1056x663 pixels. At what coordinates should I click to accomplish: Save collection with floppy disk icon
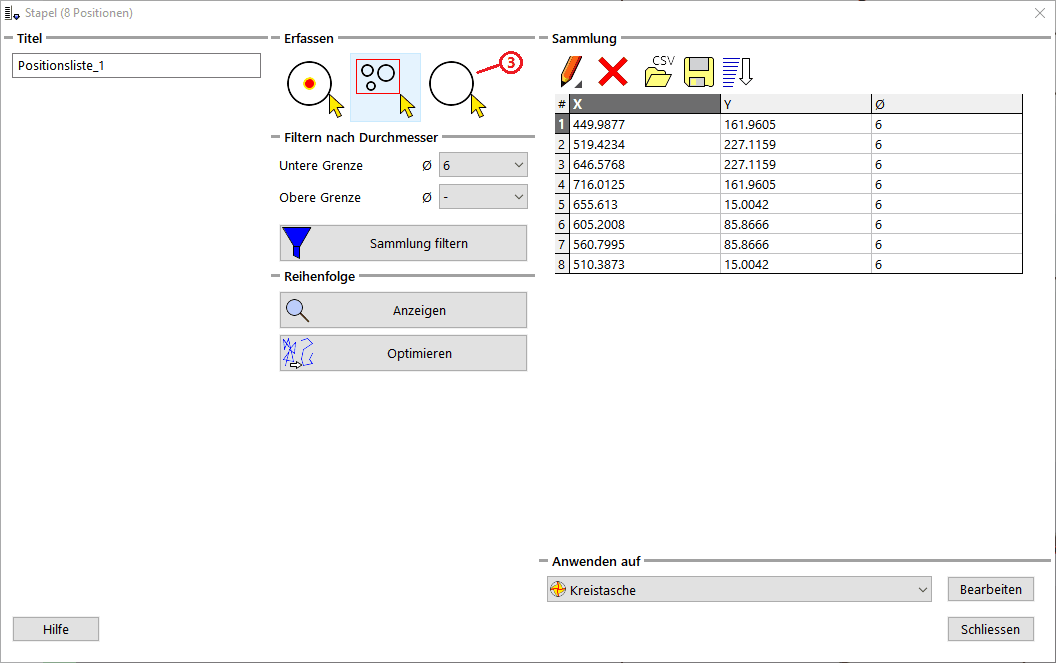[x=698, y=72]
